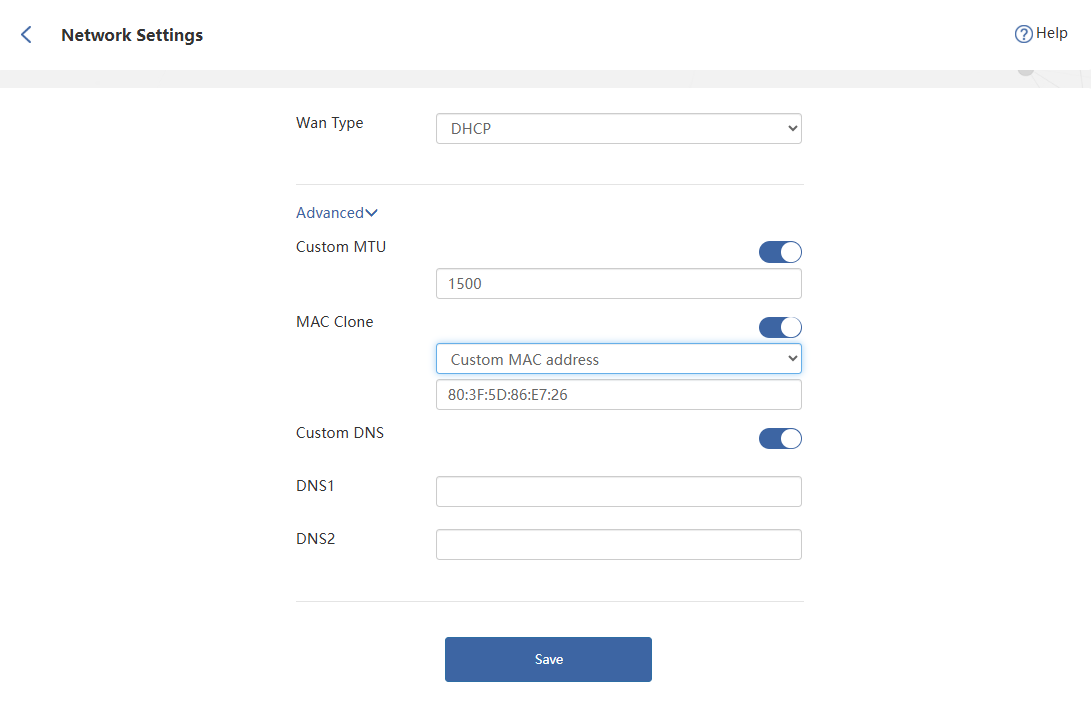The width and height of the screenshot is (1091, 716).
Task: Click the MAC address input field
Action: [618, 395]
